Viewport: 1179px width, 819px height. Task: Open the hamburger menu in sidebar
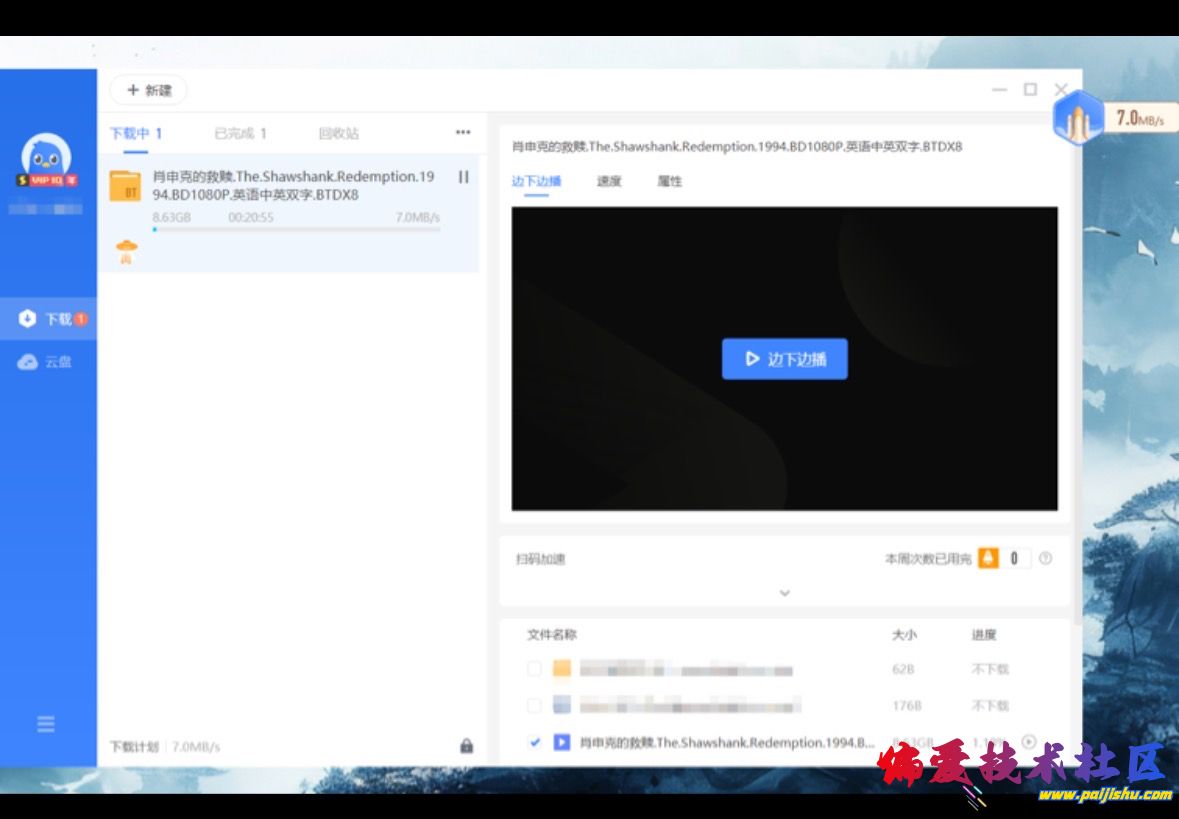pyautogui.click(x=46, y=725)
